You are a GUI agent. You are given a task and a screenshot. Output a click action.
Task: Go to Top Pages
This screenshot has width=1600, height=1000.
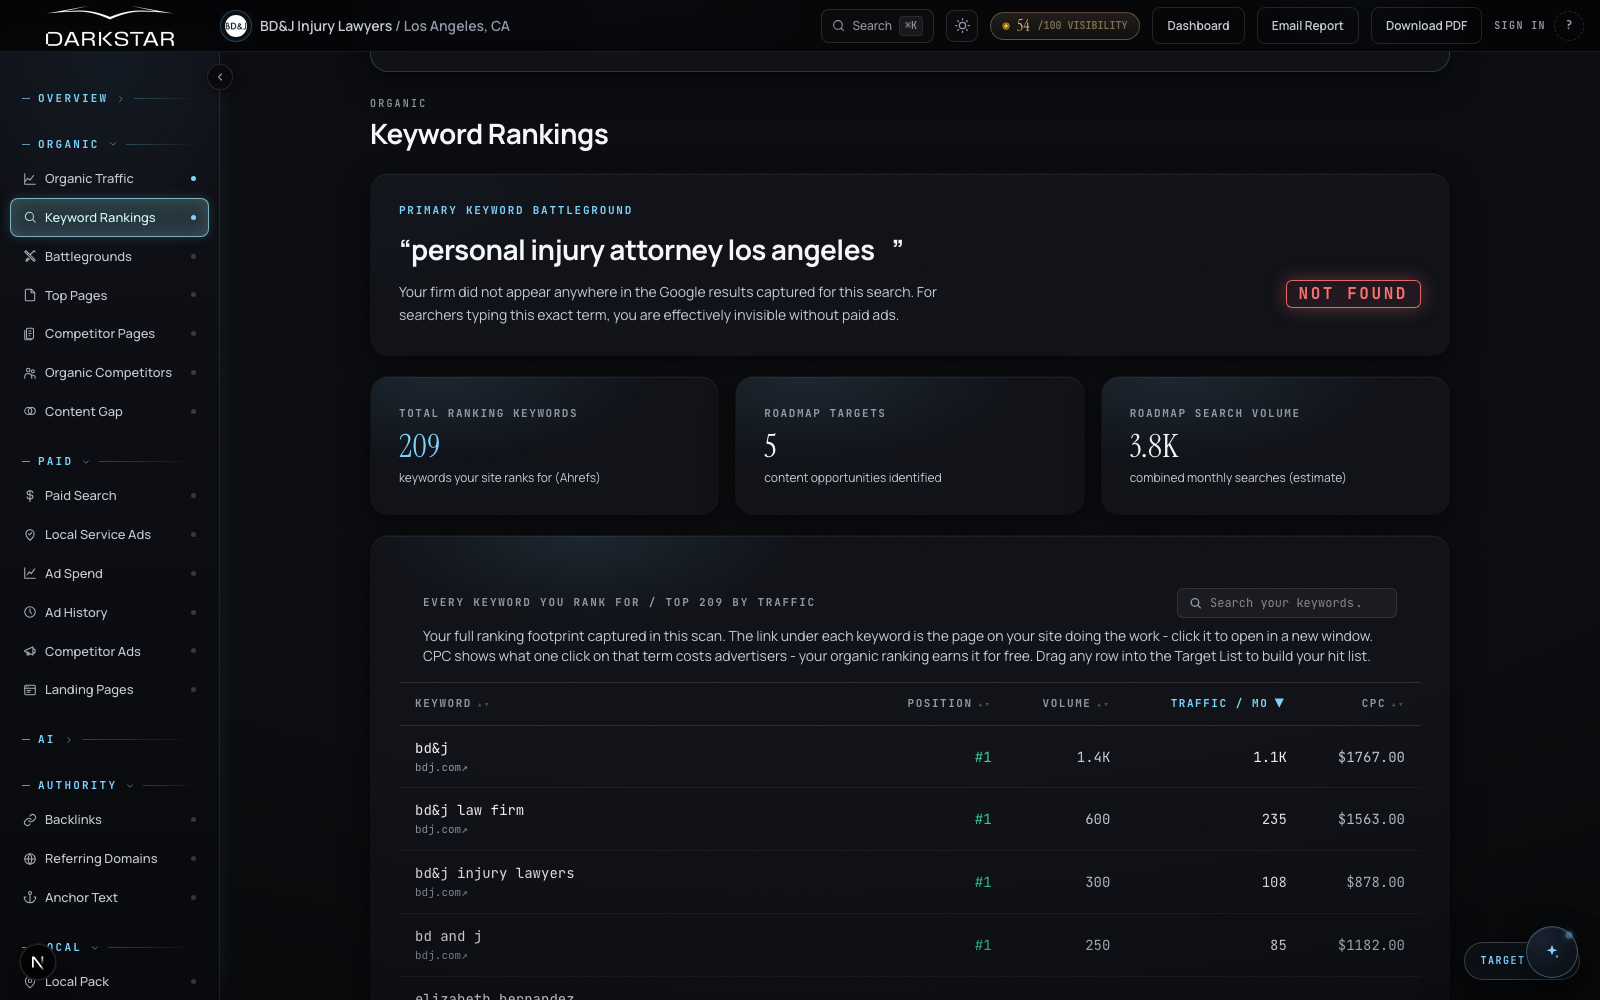[x=109, y=296]
